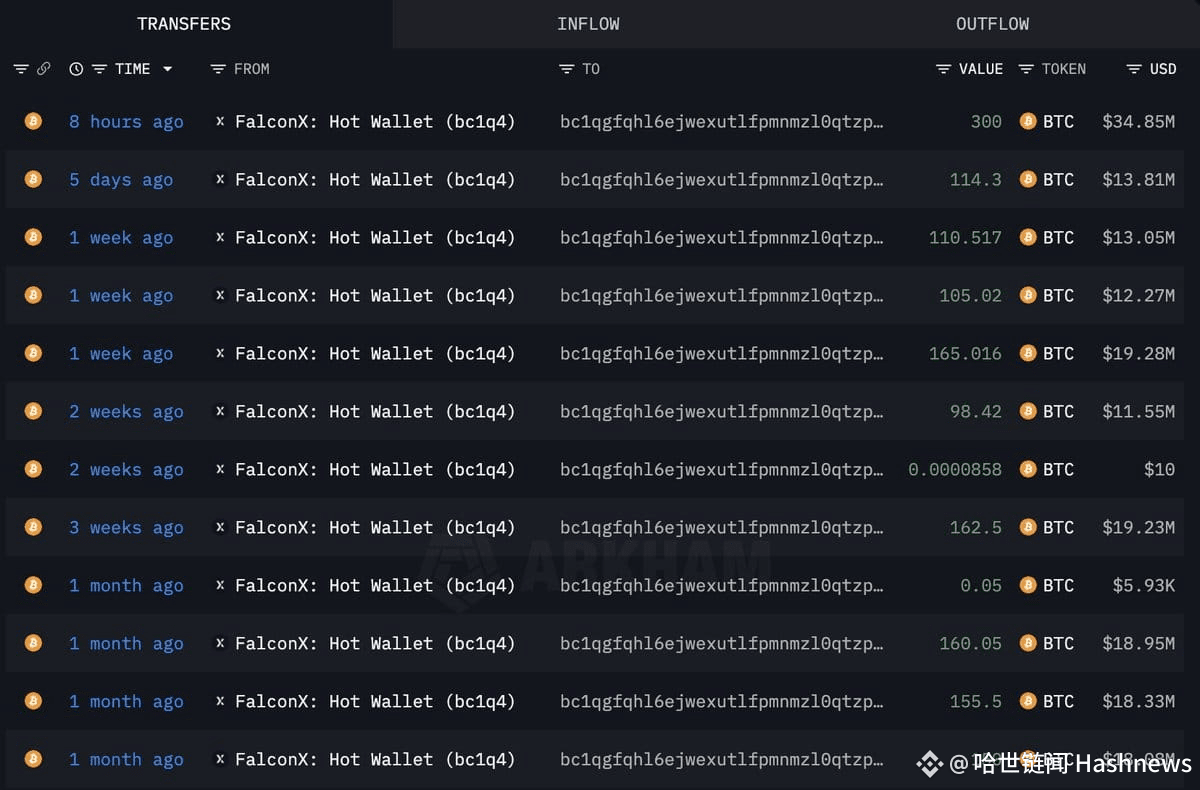The width and height of the screenshot is (1200, 790).
Task: Open the recipient address in the $5.93K row
Action: 722,586
